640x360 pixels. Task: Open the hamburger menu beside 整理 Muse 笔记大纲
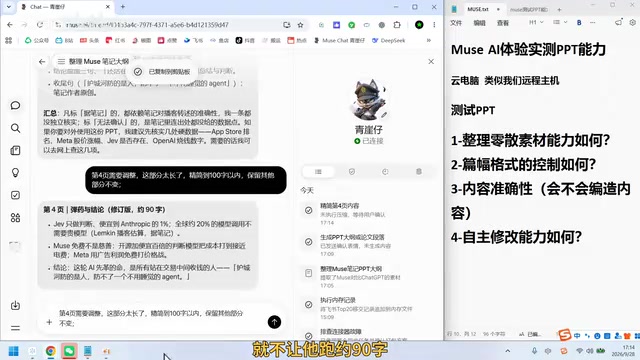click(x=61, y=62)
